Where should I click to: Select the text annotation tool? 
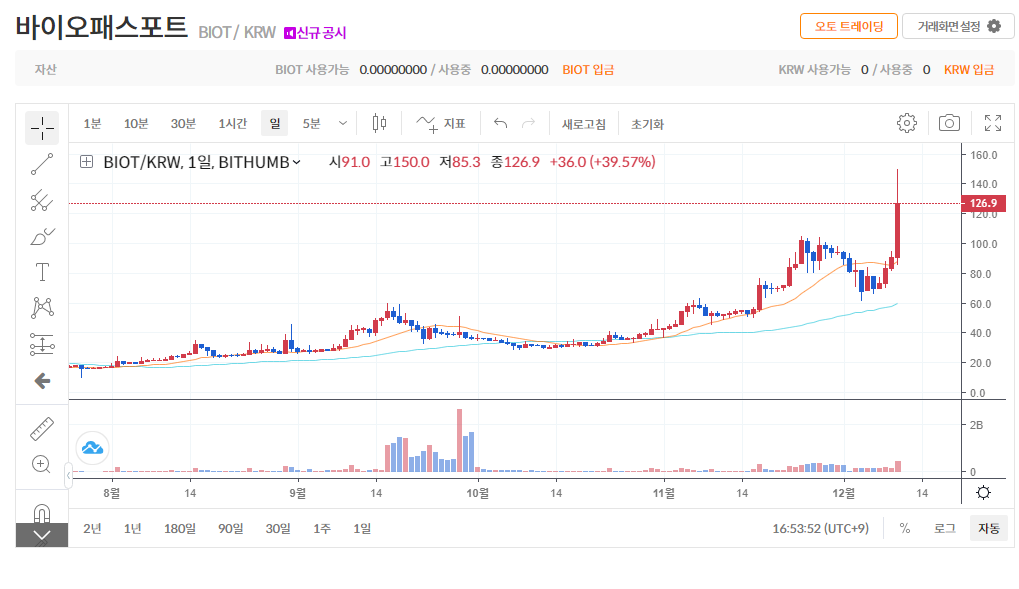[42, 272]
